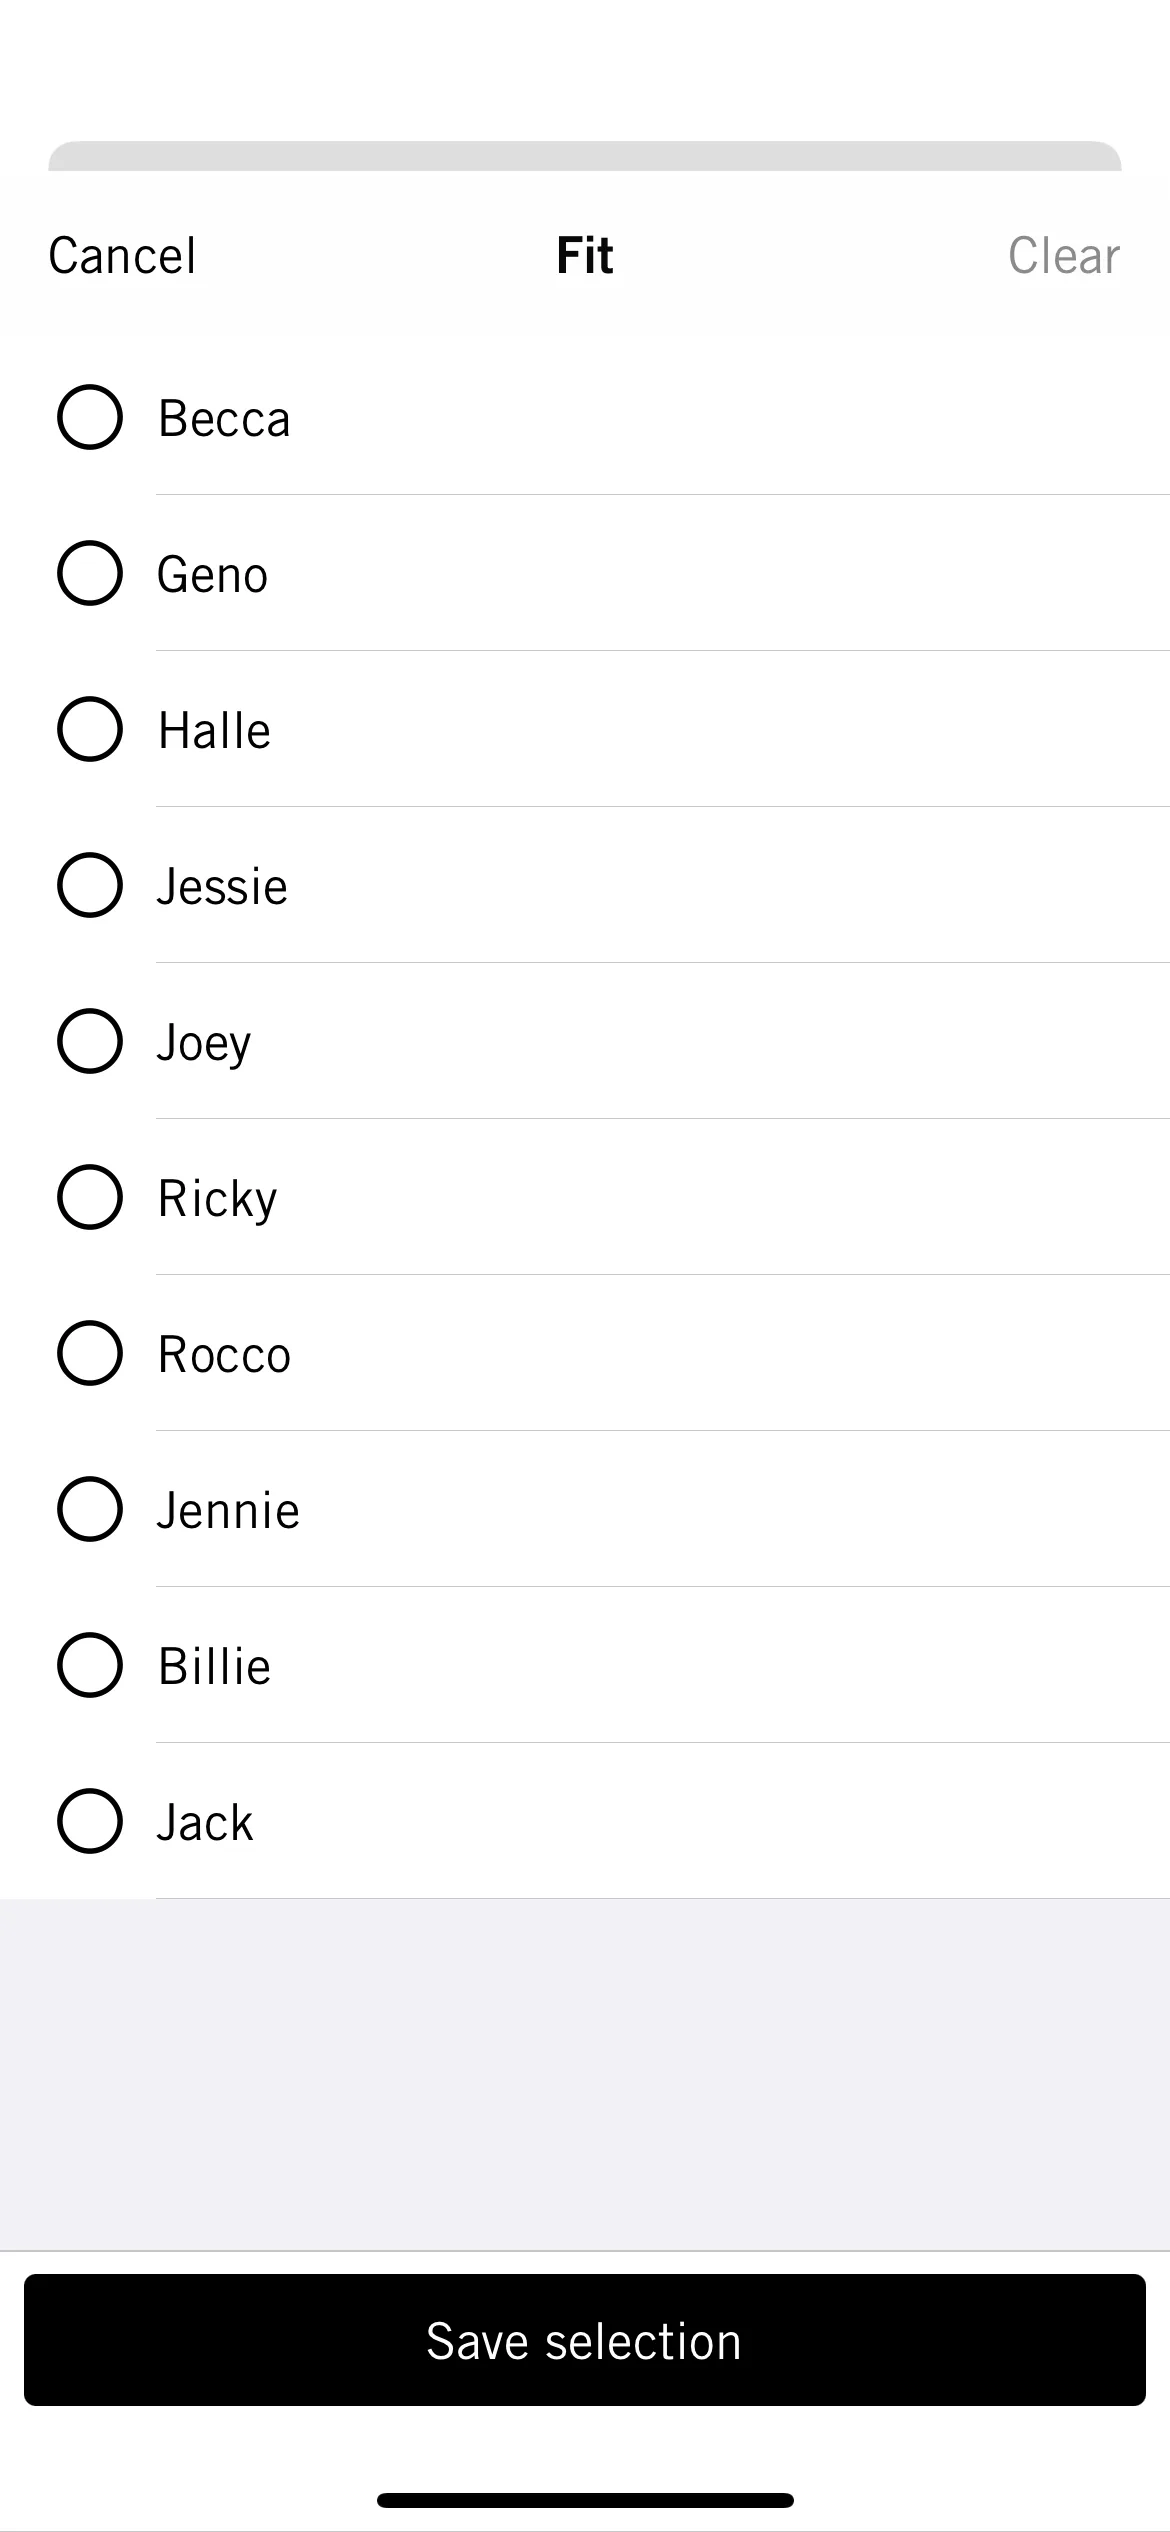
Task: Choose the Ricky radio button
Action: coord(90,1197)
